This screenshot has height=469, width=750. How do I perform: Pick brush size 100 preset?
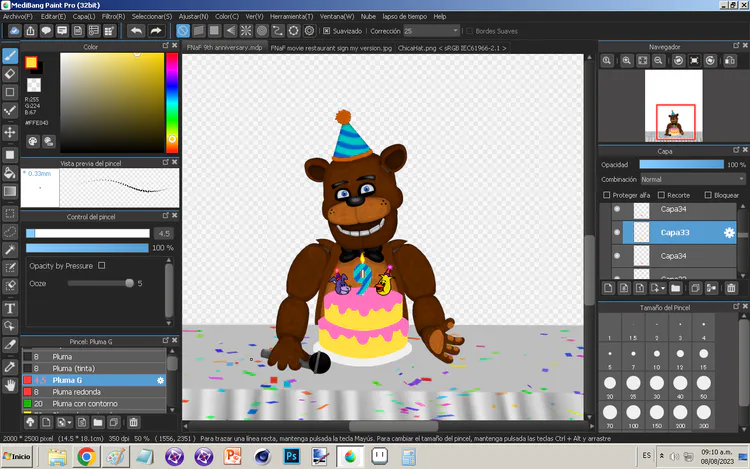coord(633,414)
